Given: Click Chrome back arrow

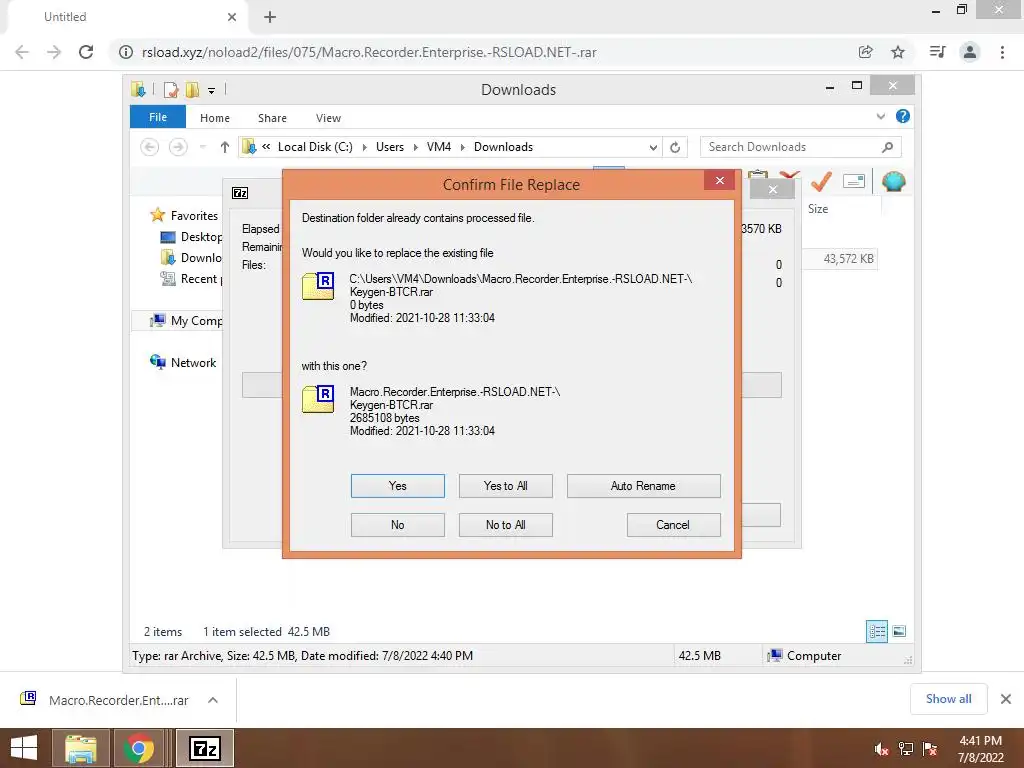Looking at the screenshot, I should tap(22, 52).
